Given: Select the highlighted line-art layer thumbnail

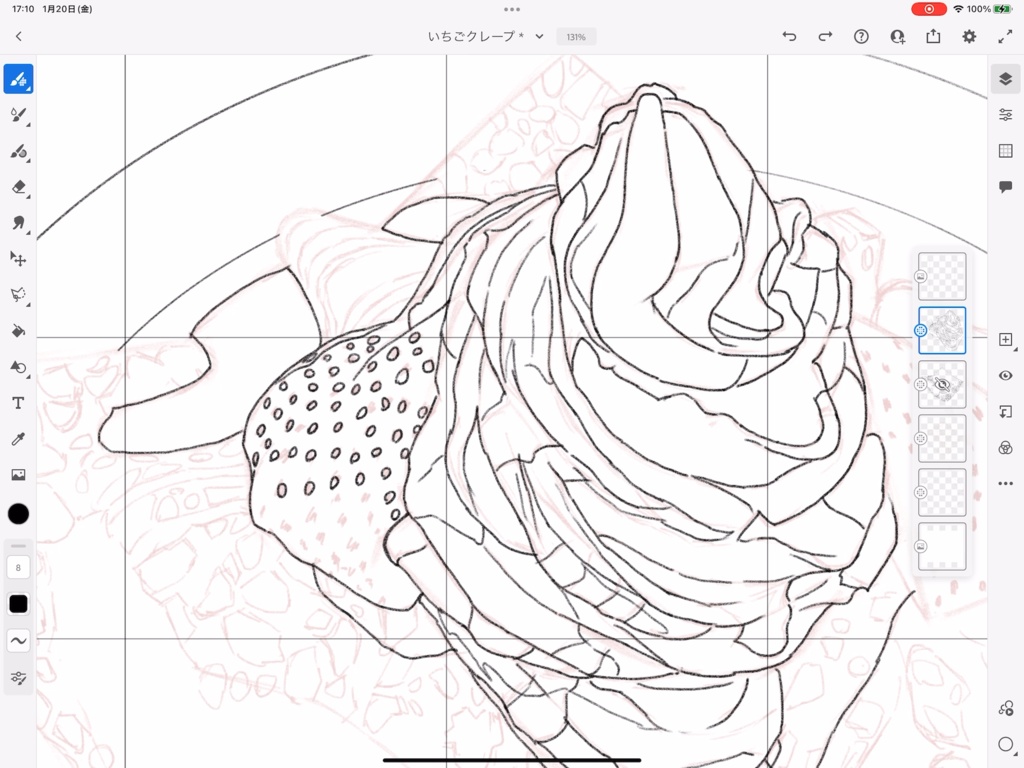Looking at the screenshot, I should (942, 330).
